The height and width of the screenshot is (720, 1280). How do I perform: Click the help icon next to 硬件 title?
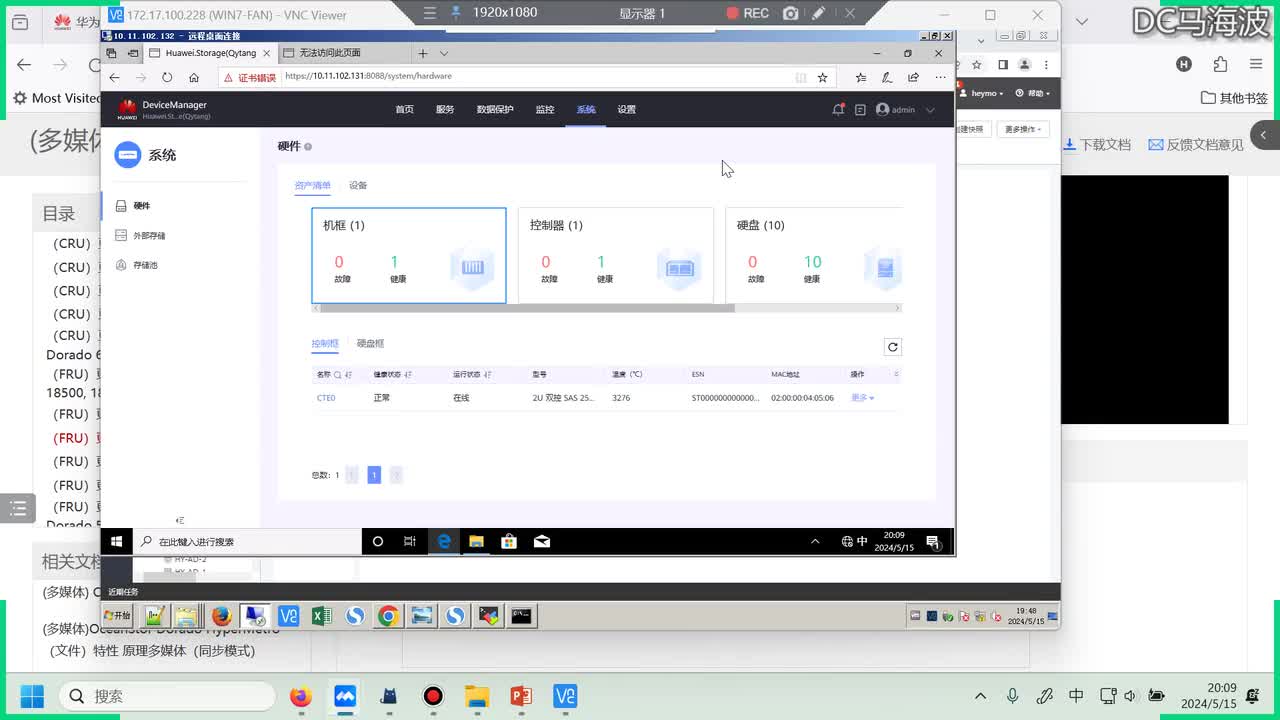(x=308, y=147)
